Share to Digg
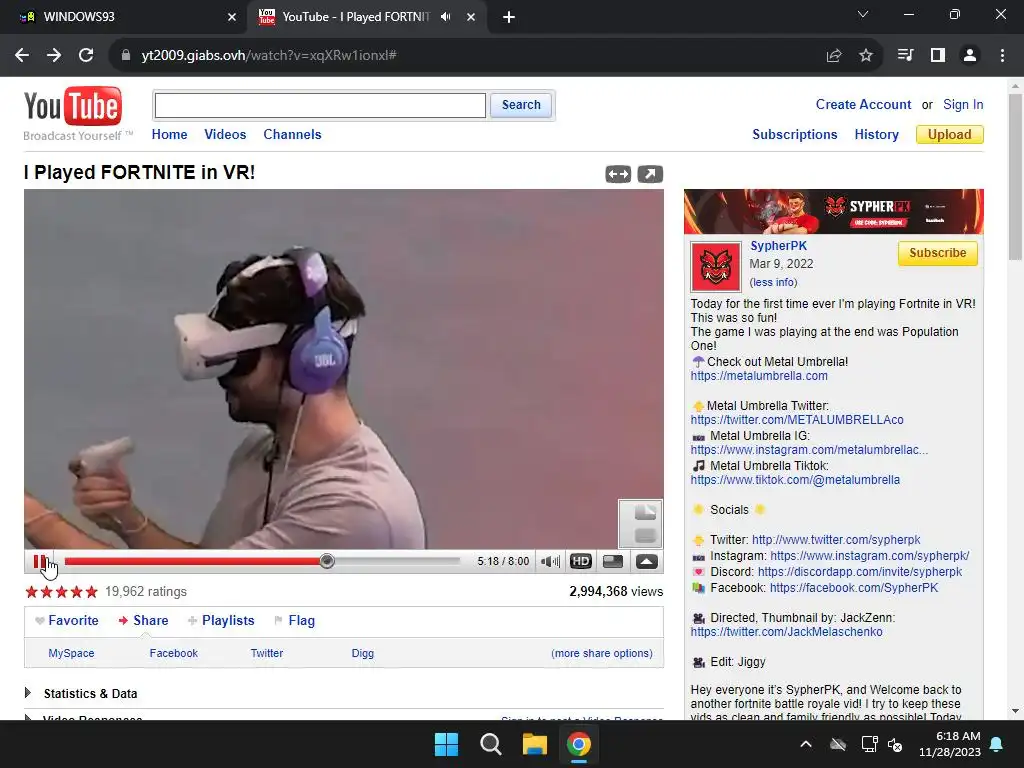The height and width of the screenshot is (768, 1024). [x=362, y=653]
